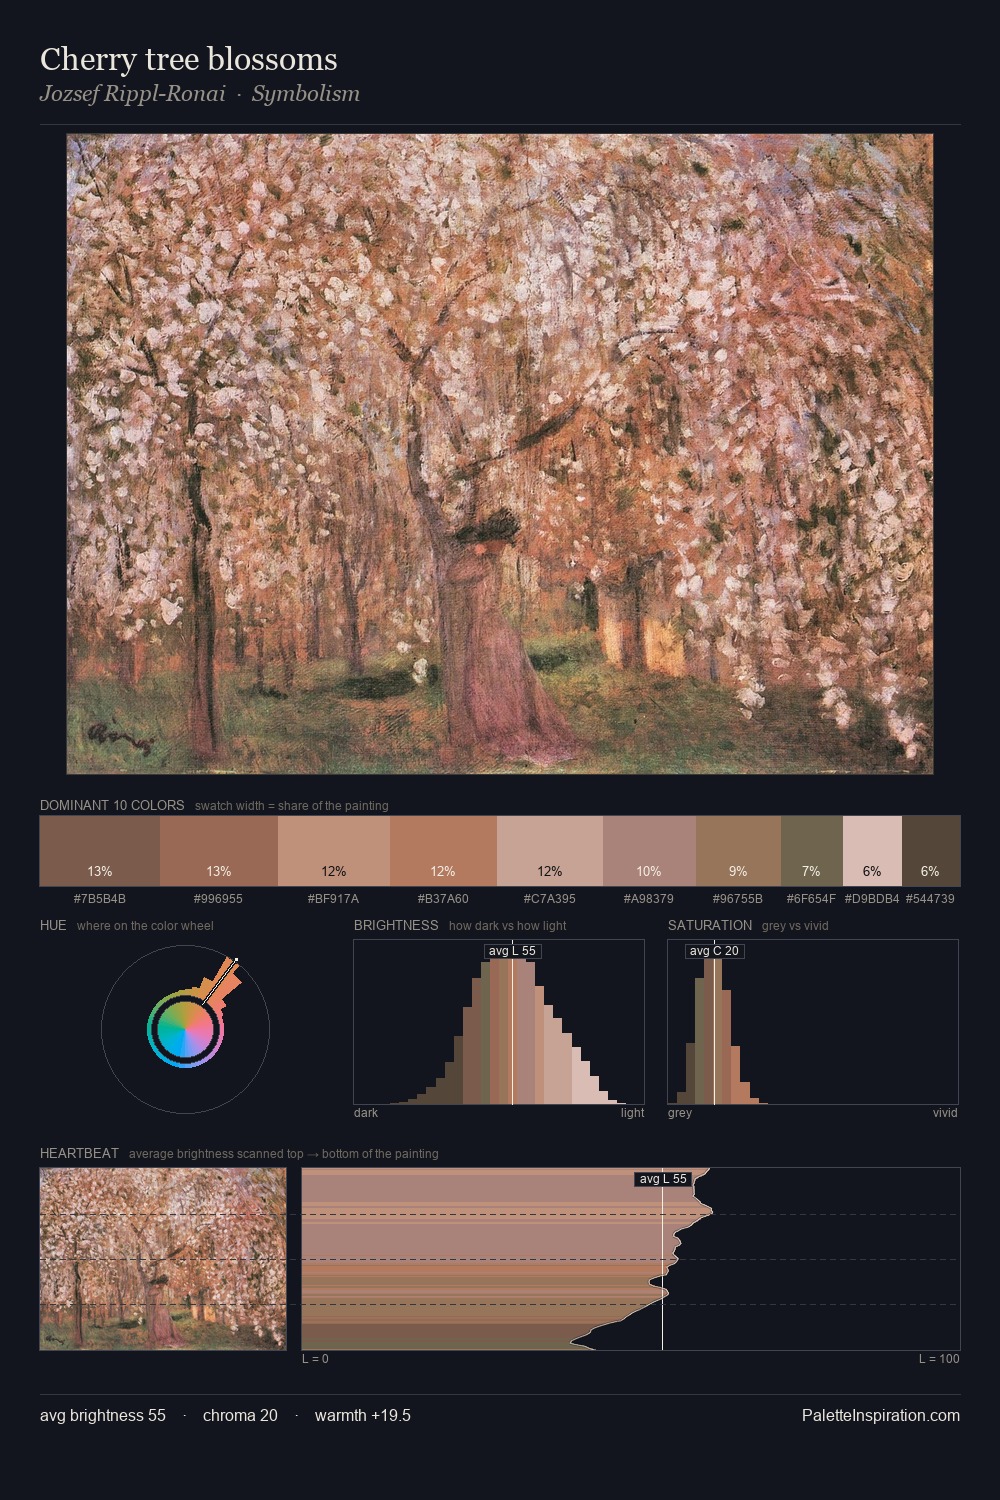Click the main Cherry tree blossoms painting
Image resolution: width=1000 pixels, height=1500 pixels.
[500, 454]
